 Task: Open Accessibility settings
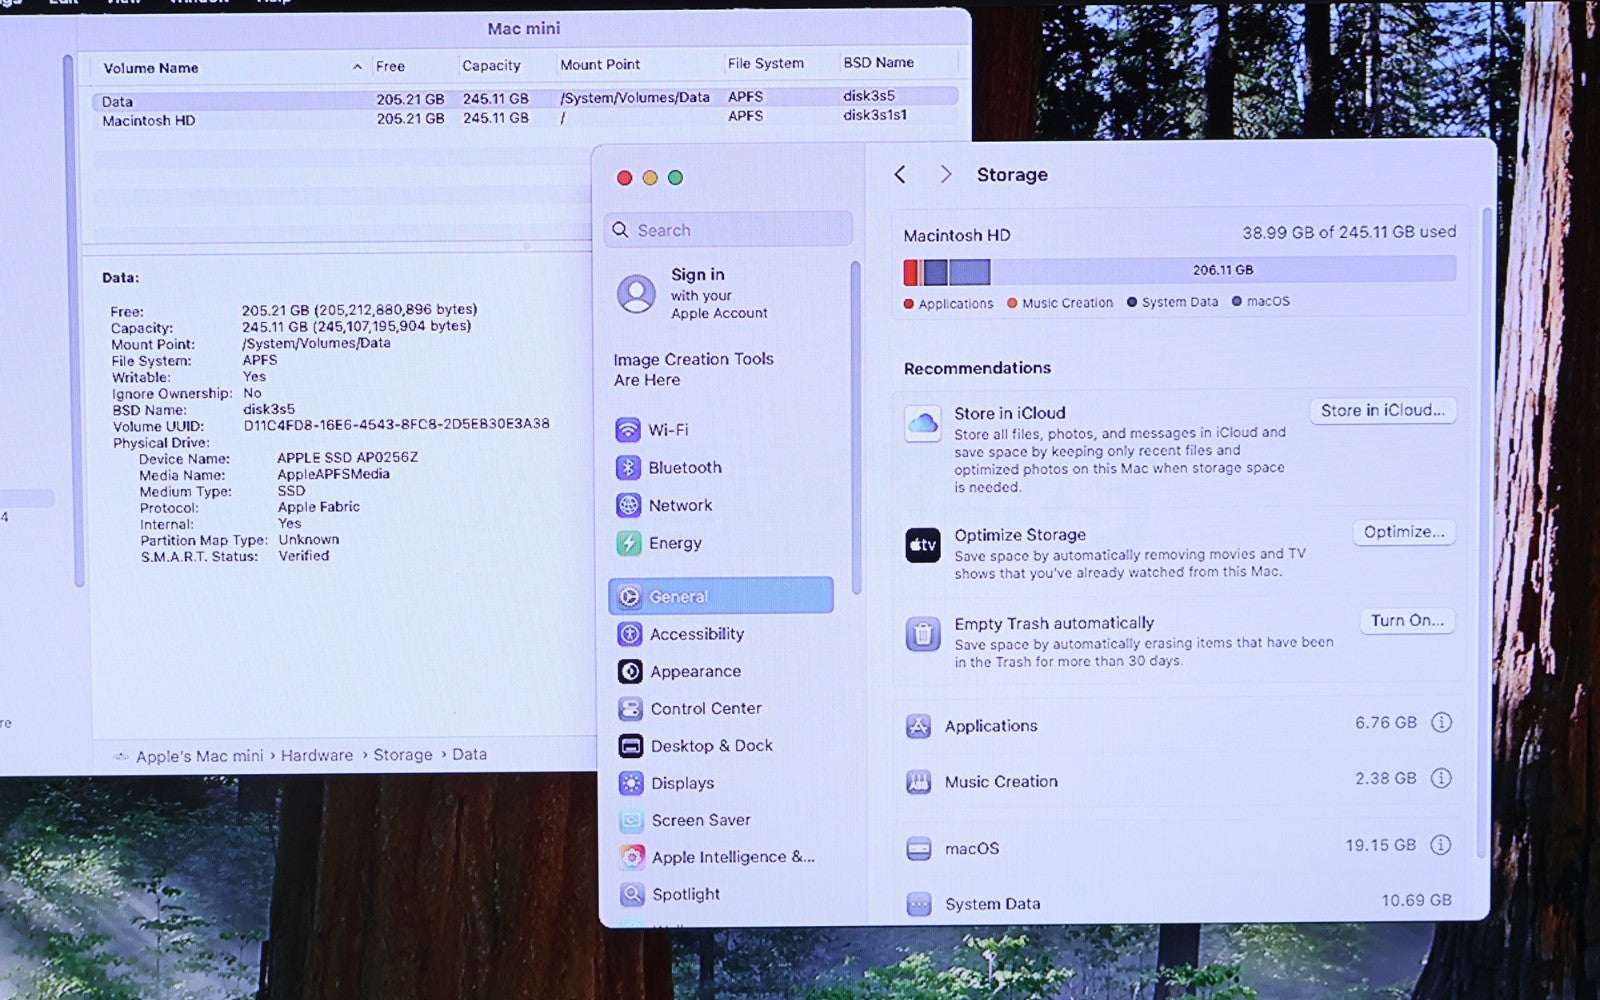pos(696,634)
